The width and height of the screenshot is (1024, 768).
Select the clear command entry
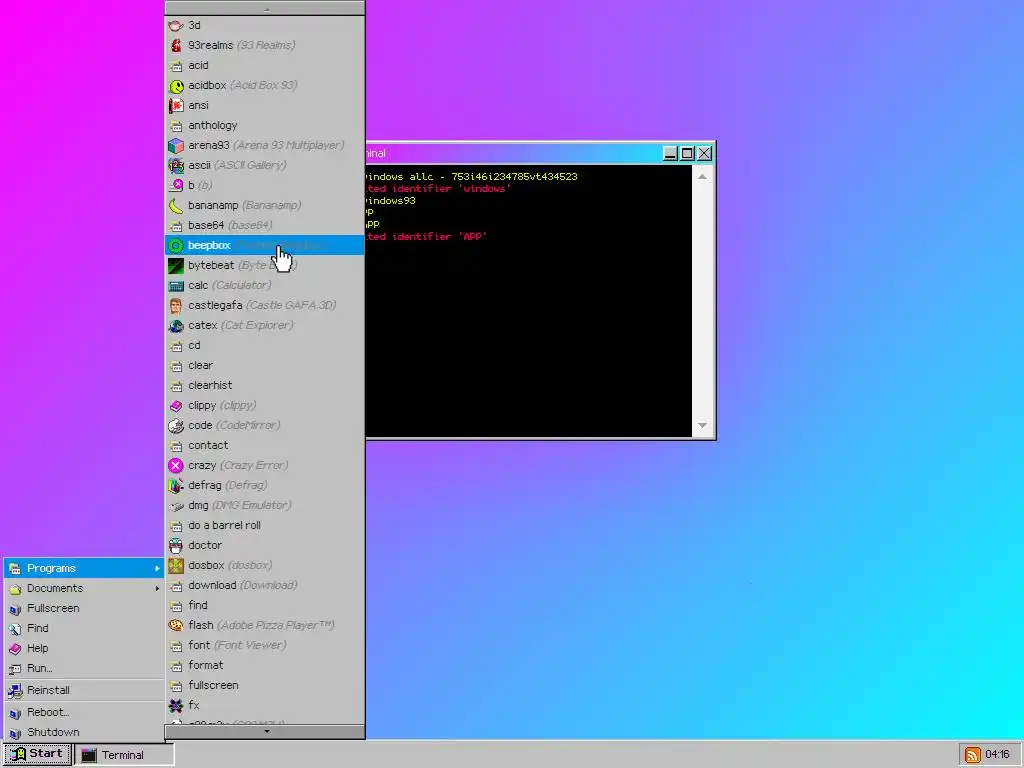pos(265,365)
